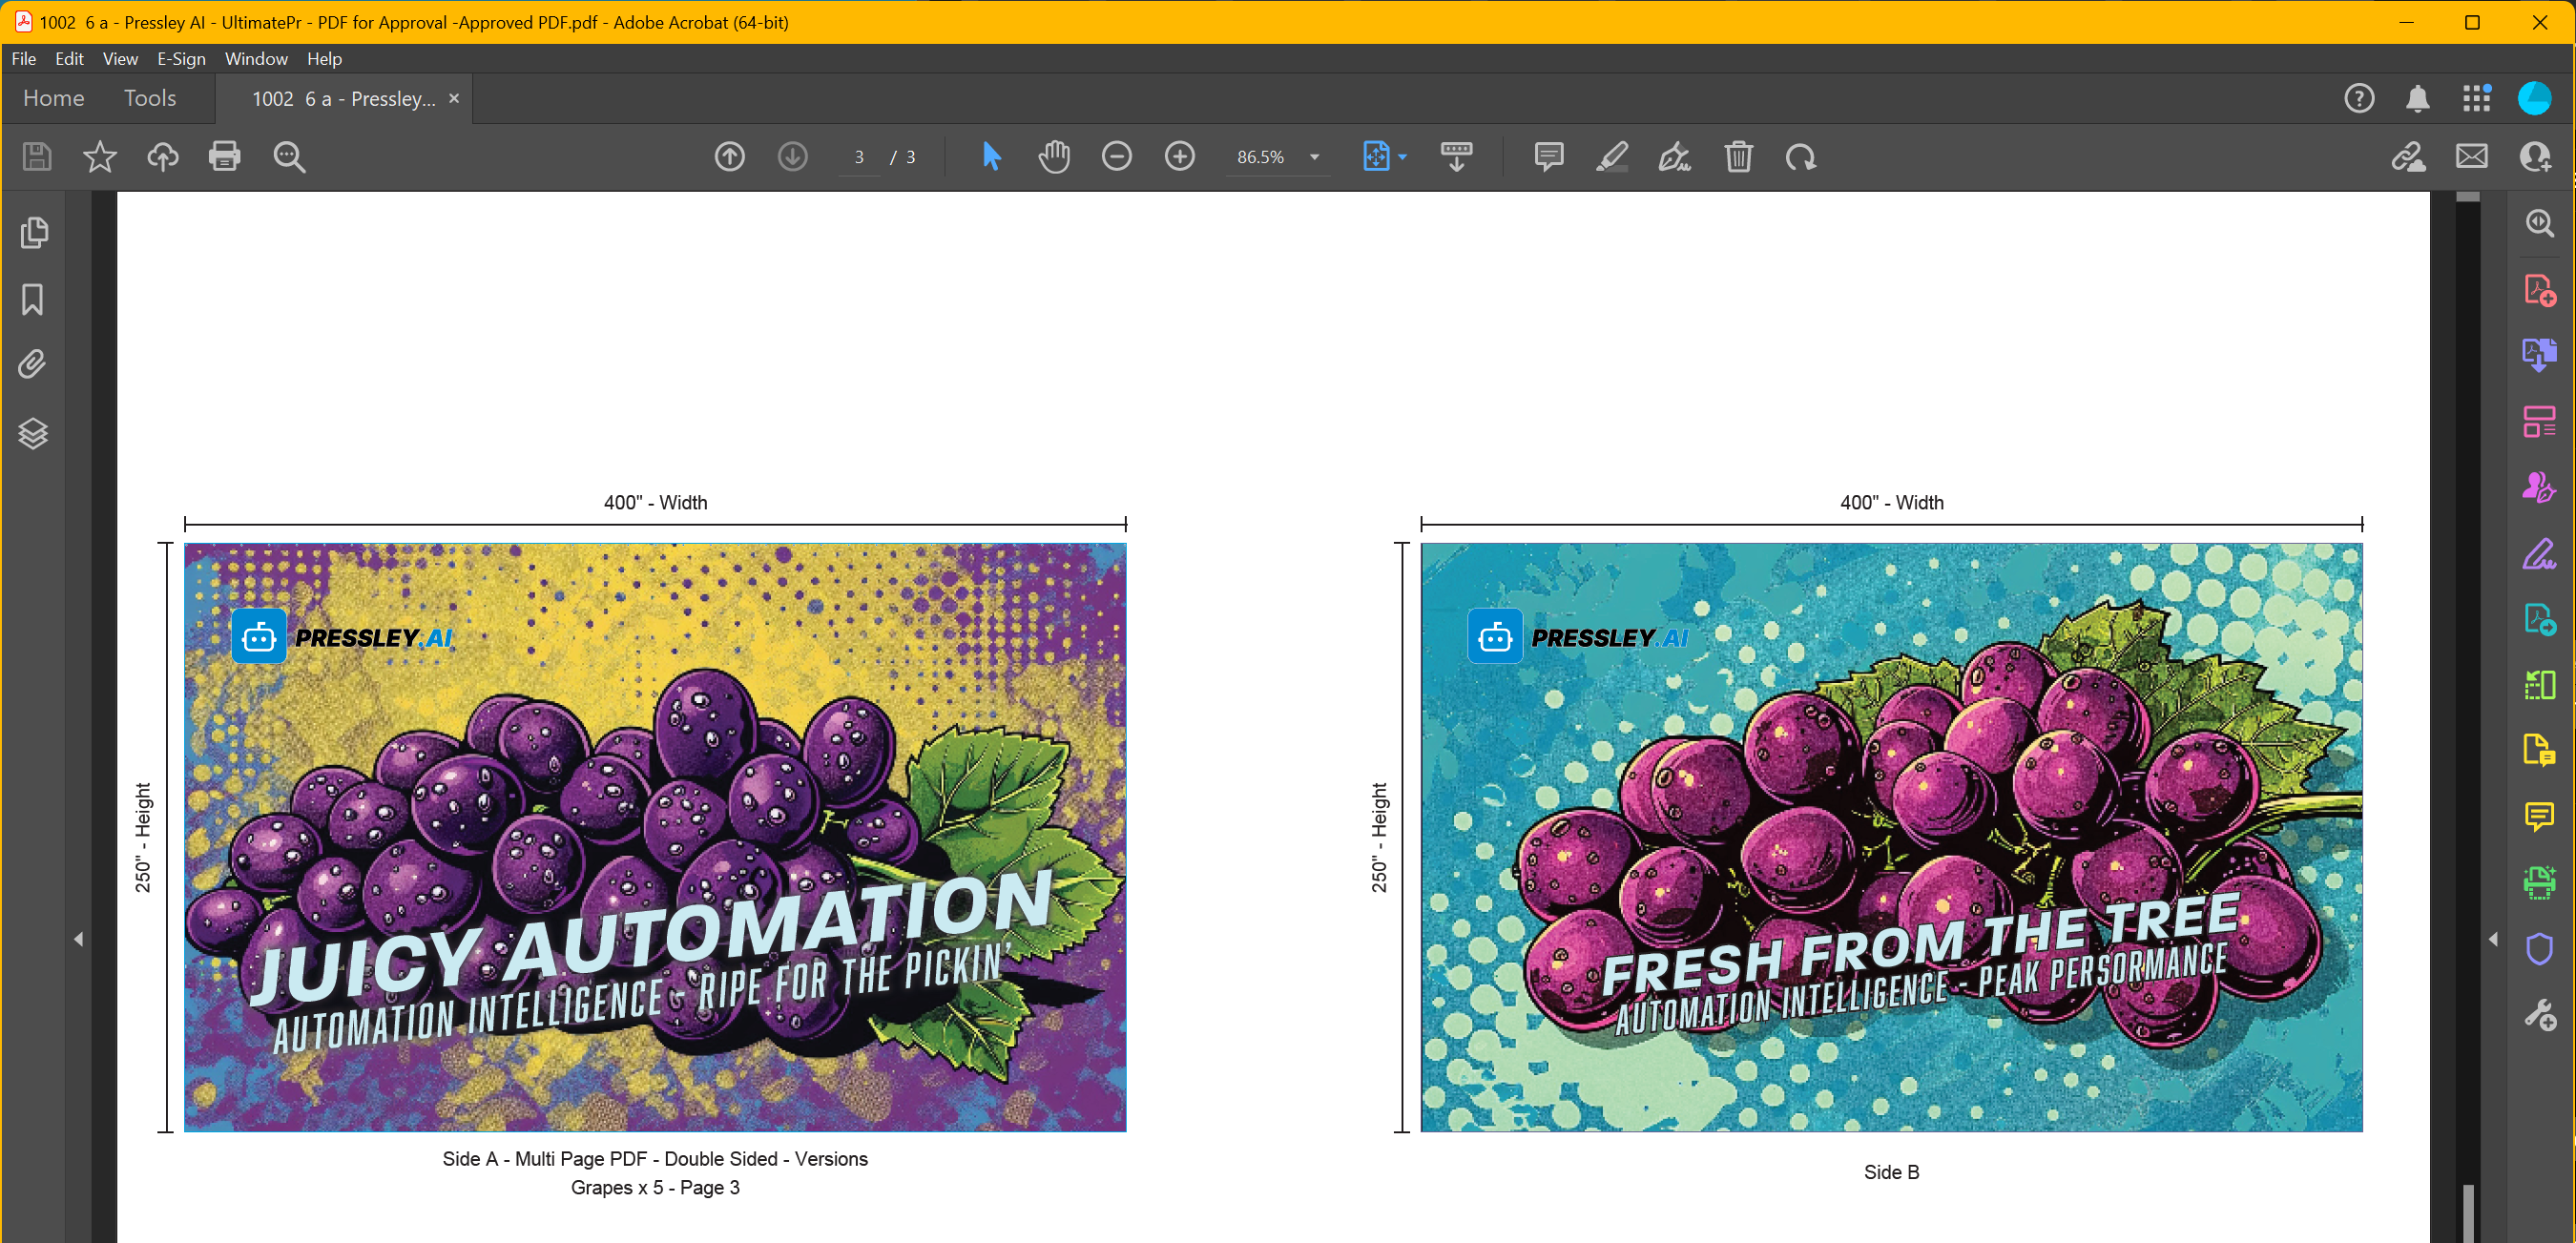Open the Send for Comments tool

click(x=2540, y=751)
